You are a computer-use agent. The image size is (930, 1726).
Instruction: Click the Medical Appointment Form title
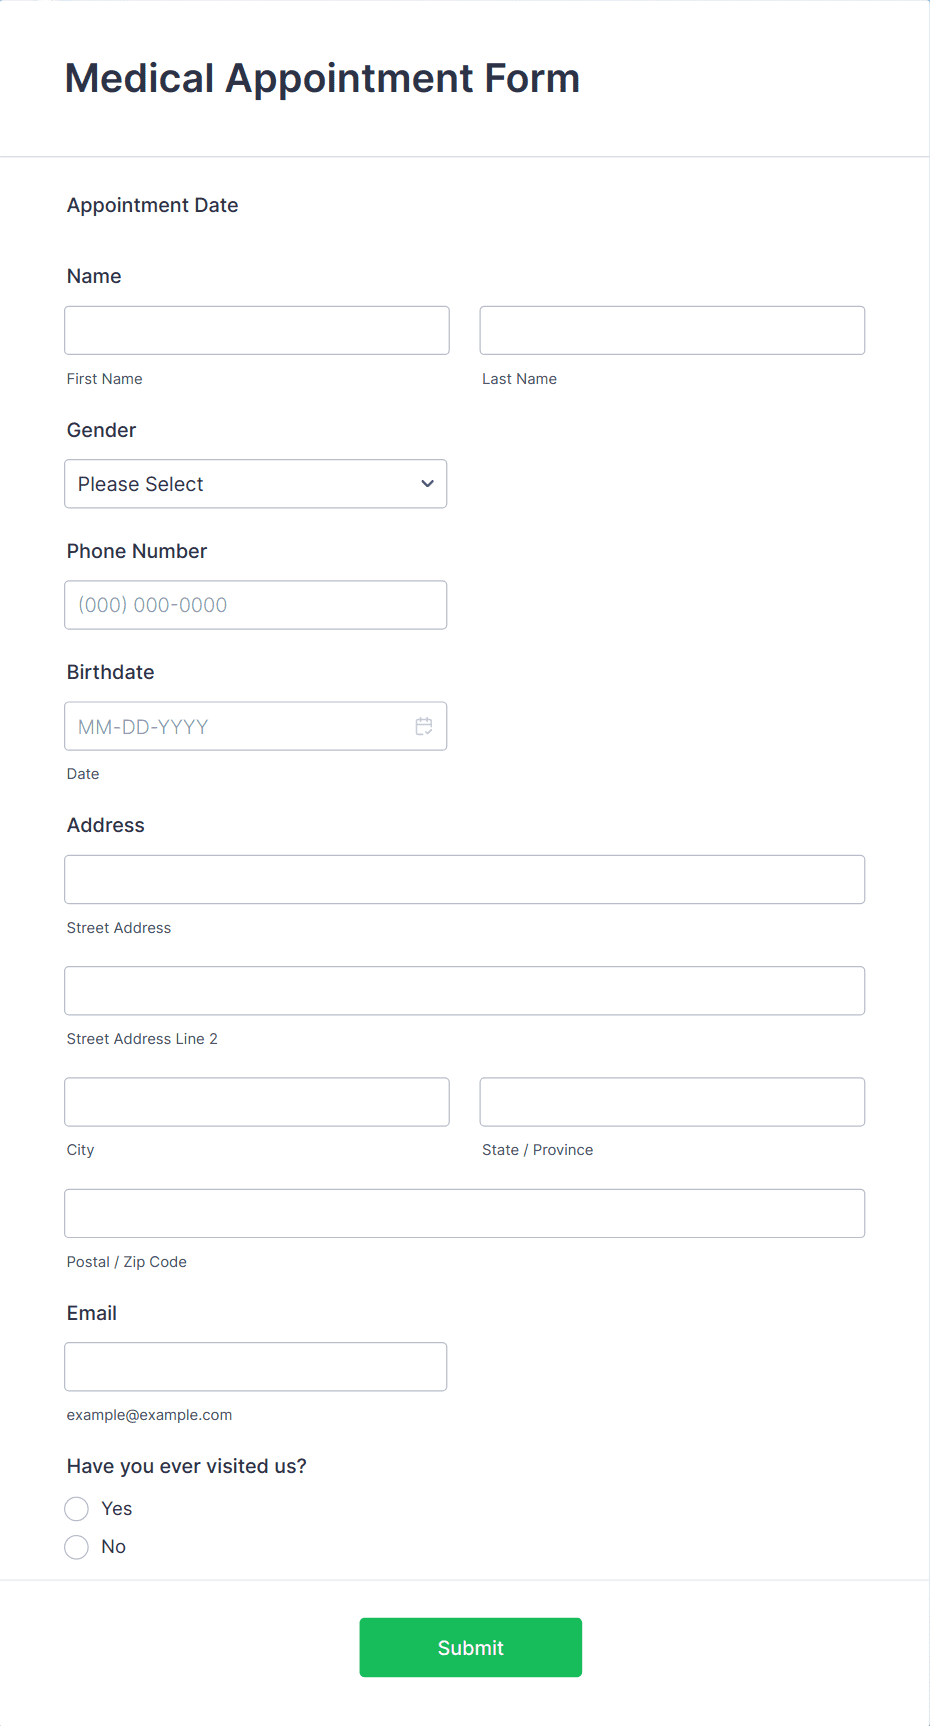[x=322, y=78]
